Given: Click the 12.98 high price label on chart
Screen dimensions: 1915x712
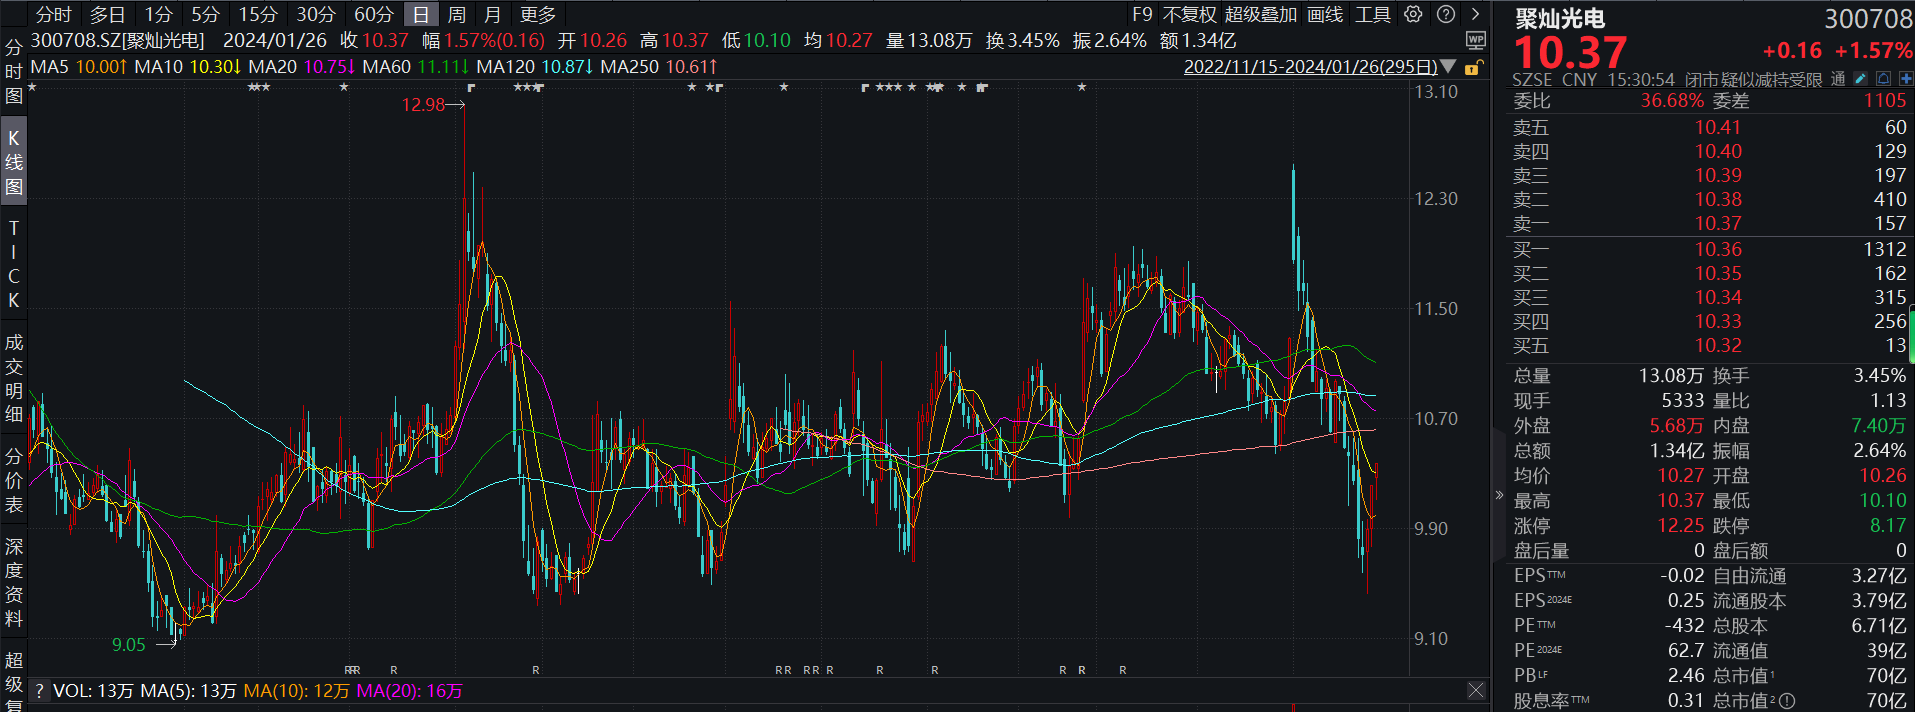Looking at the screenshot, I should [x=423, y=104].
